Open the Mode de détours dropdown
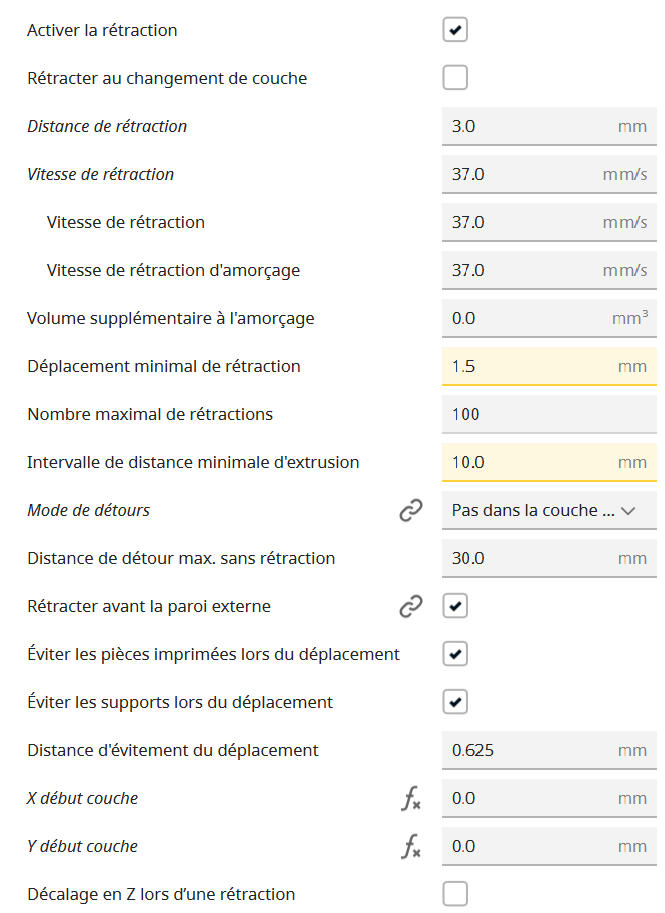The height and width of the screenshot is (913, 665). click(x=549, y=511)
